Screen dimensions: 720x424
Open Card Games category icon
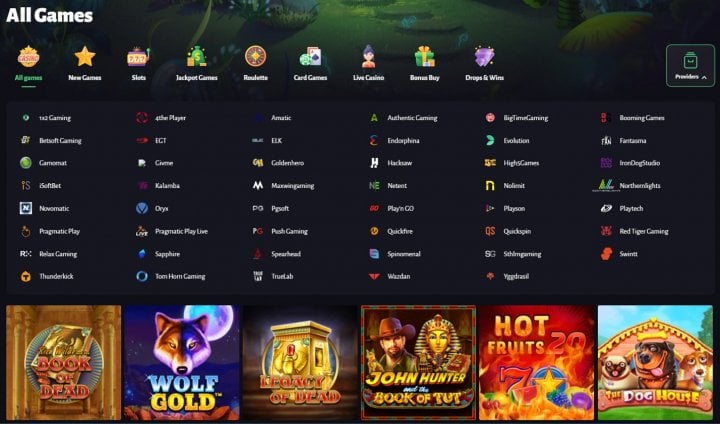(x=310, y=57)
